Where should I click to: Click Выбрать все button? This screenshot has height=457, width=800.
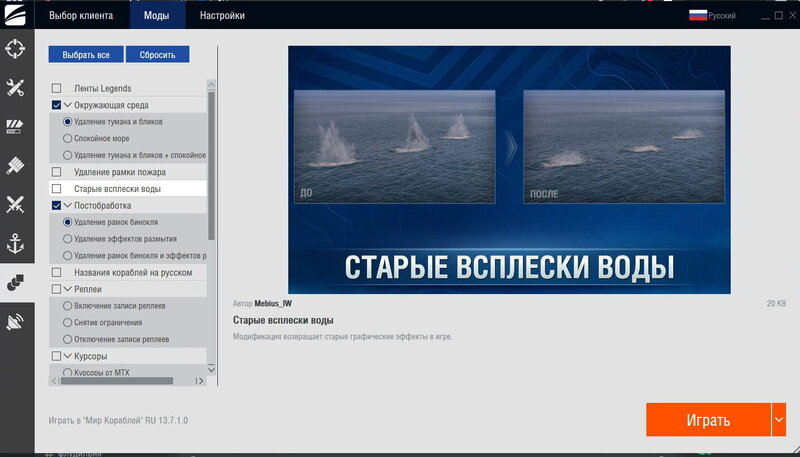coord(86,55)
